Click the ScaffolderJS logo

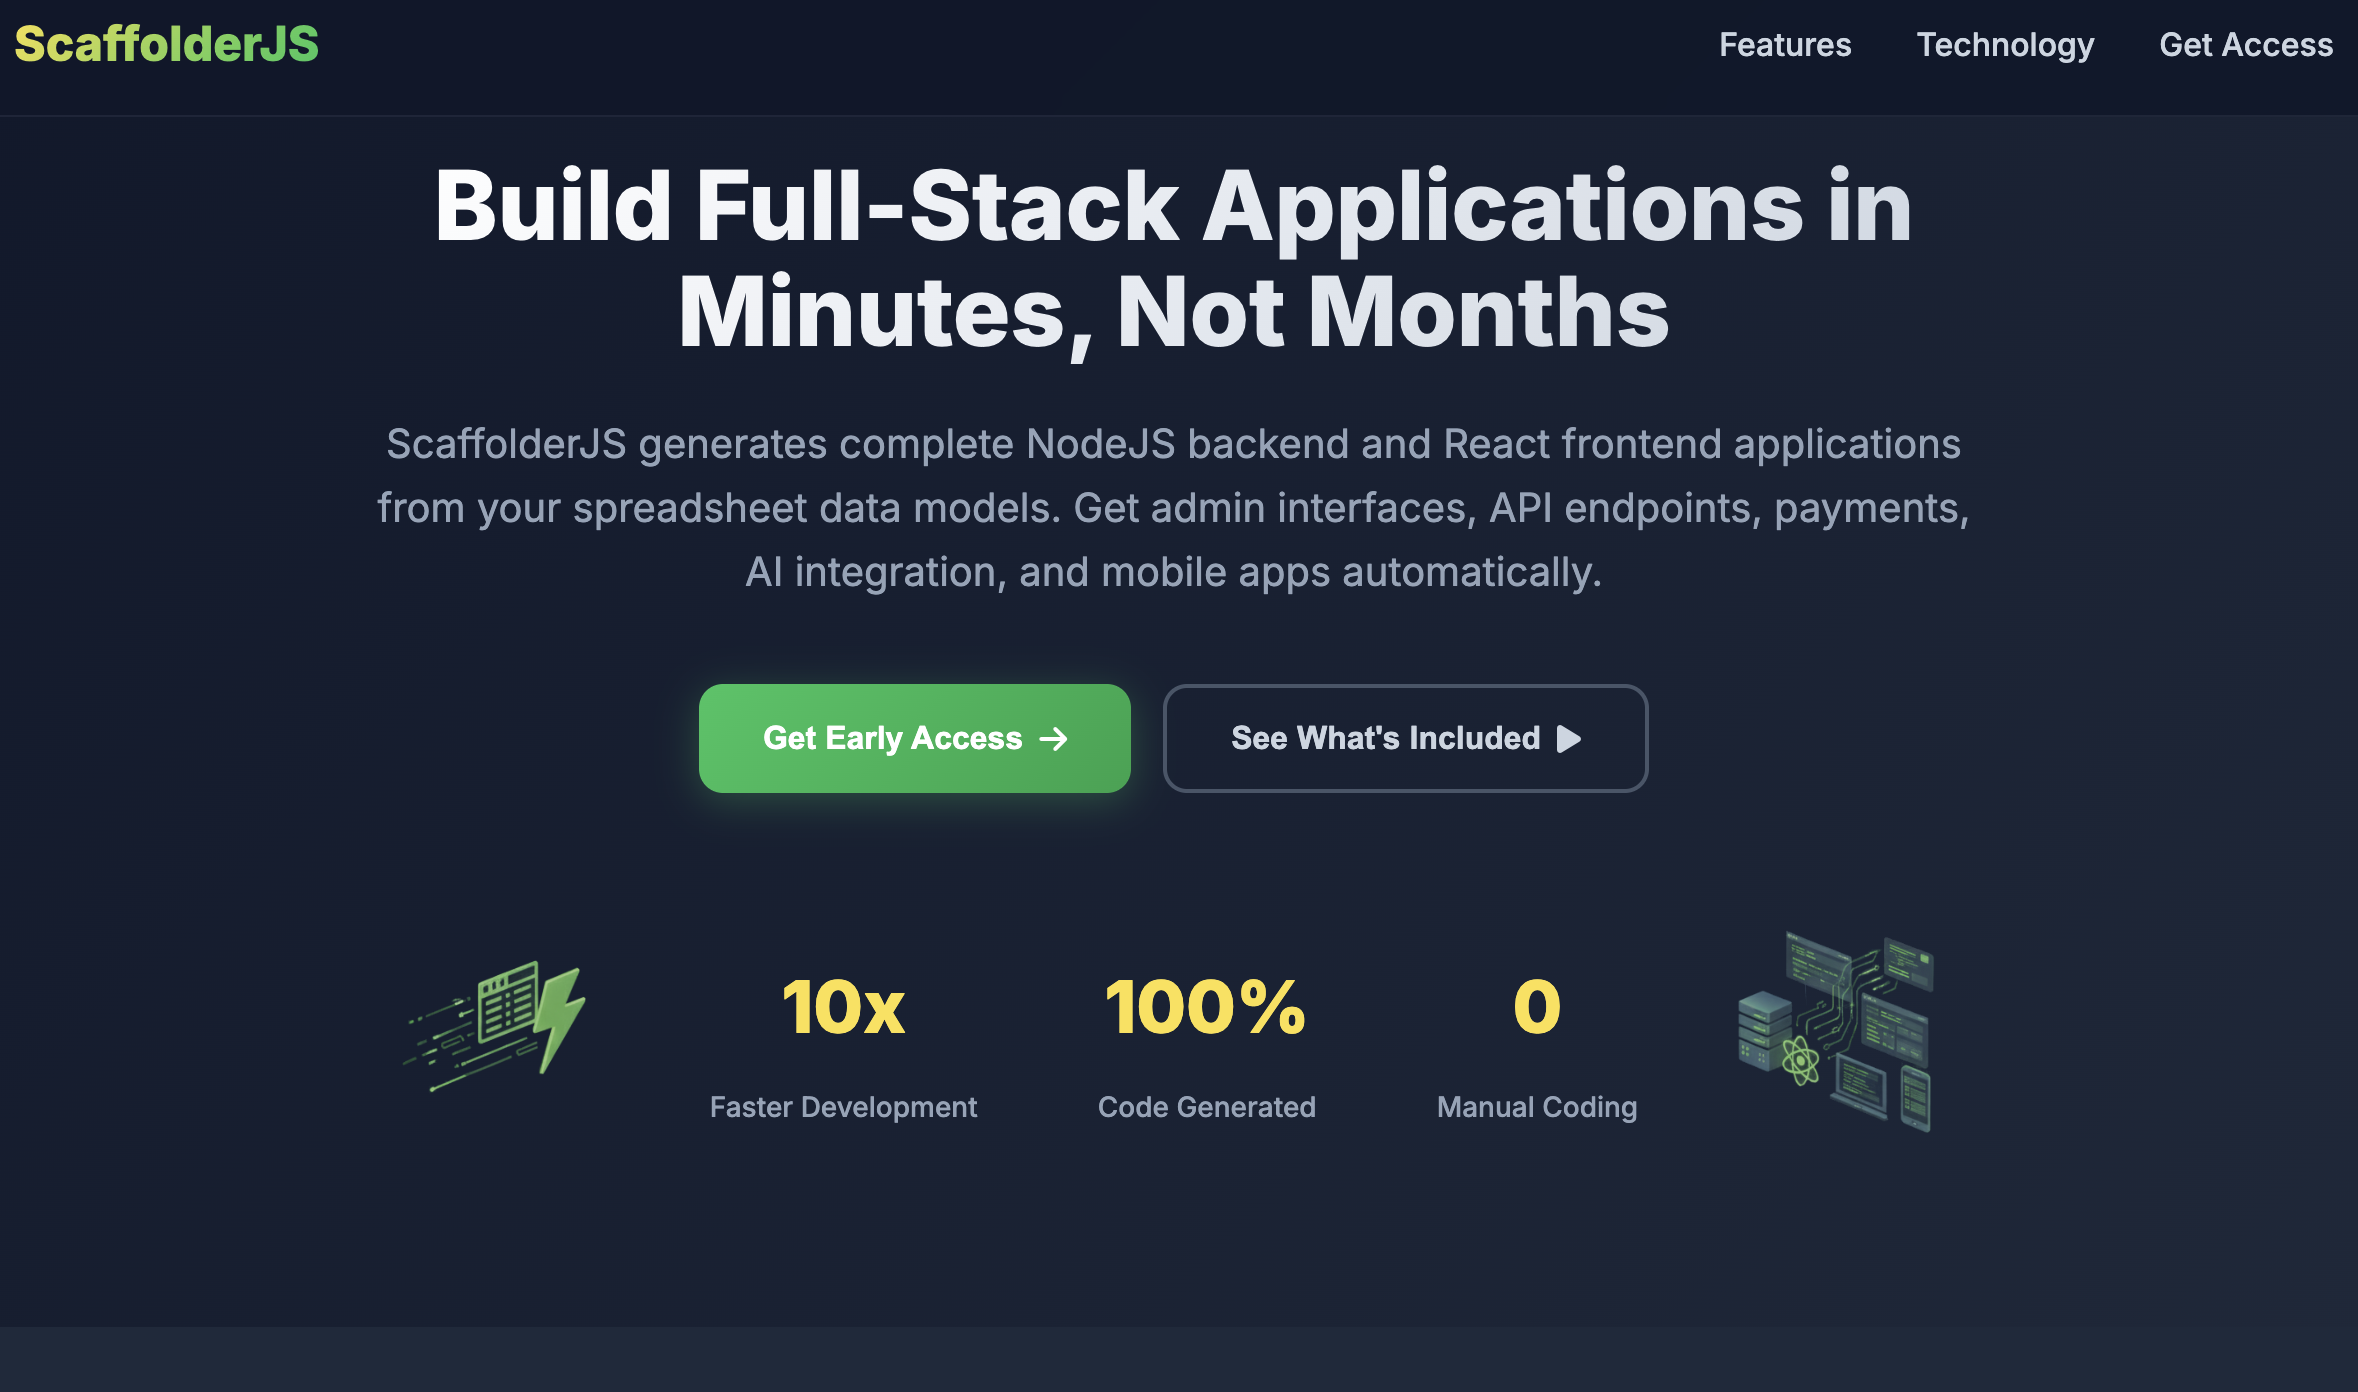pos(164,44)
